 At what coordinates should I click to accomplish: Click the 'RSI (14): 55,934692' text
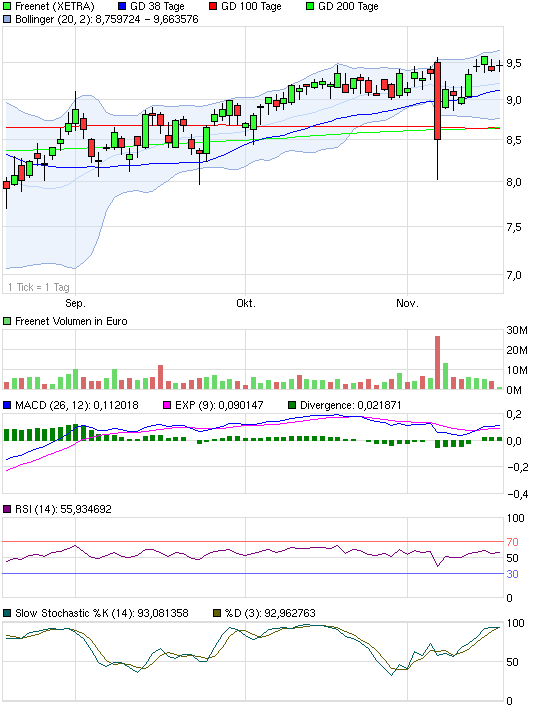pos(63,509)
